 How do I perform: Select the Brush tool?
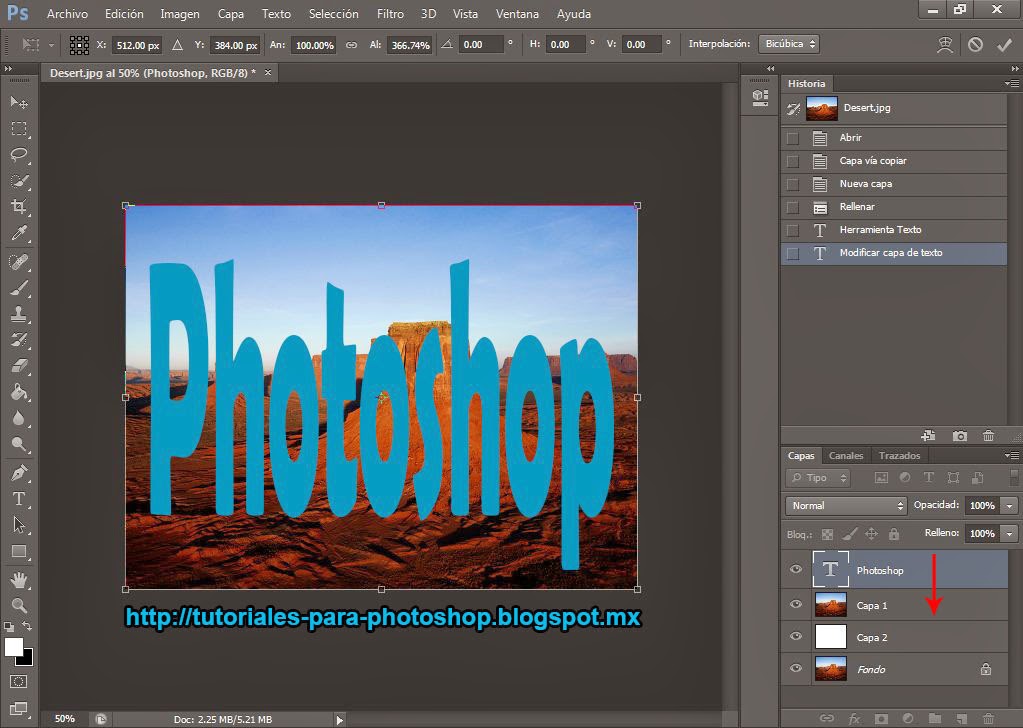pyautogui.click(x=19, y=288)
